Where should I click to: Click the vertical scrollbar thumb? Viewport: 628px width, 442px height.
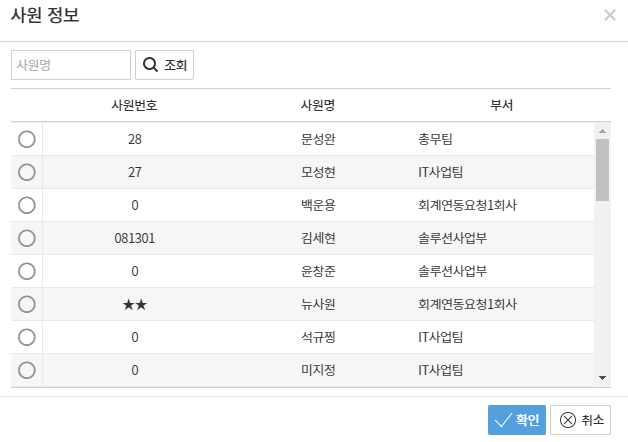[x=602, y=168]
